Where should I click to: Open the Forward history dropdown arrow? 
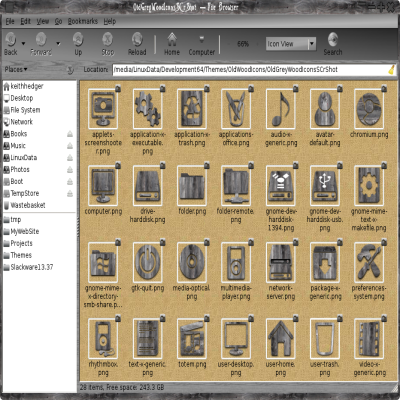coord(58,43)
